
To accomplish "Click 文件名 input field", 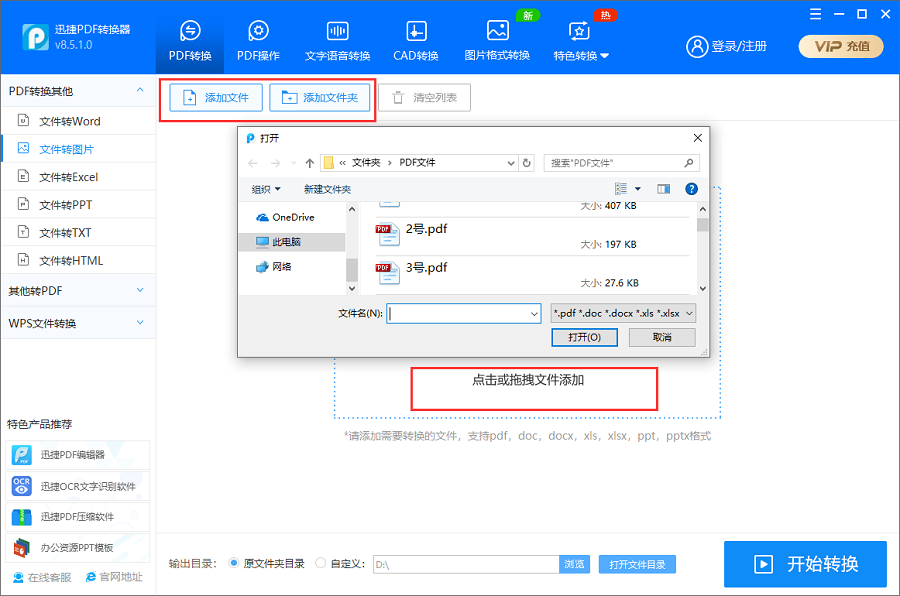I will 464,314.
